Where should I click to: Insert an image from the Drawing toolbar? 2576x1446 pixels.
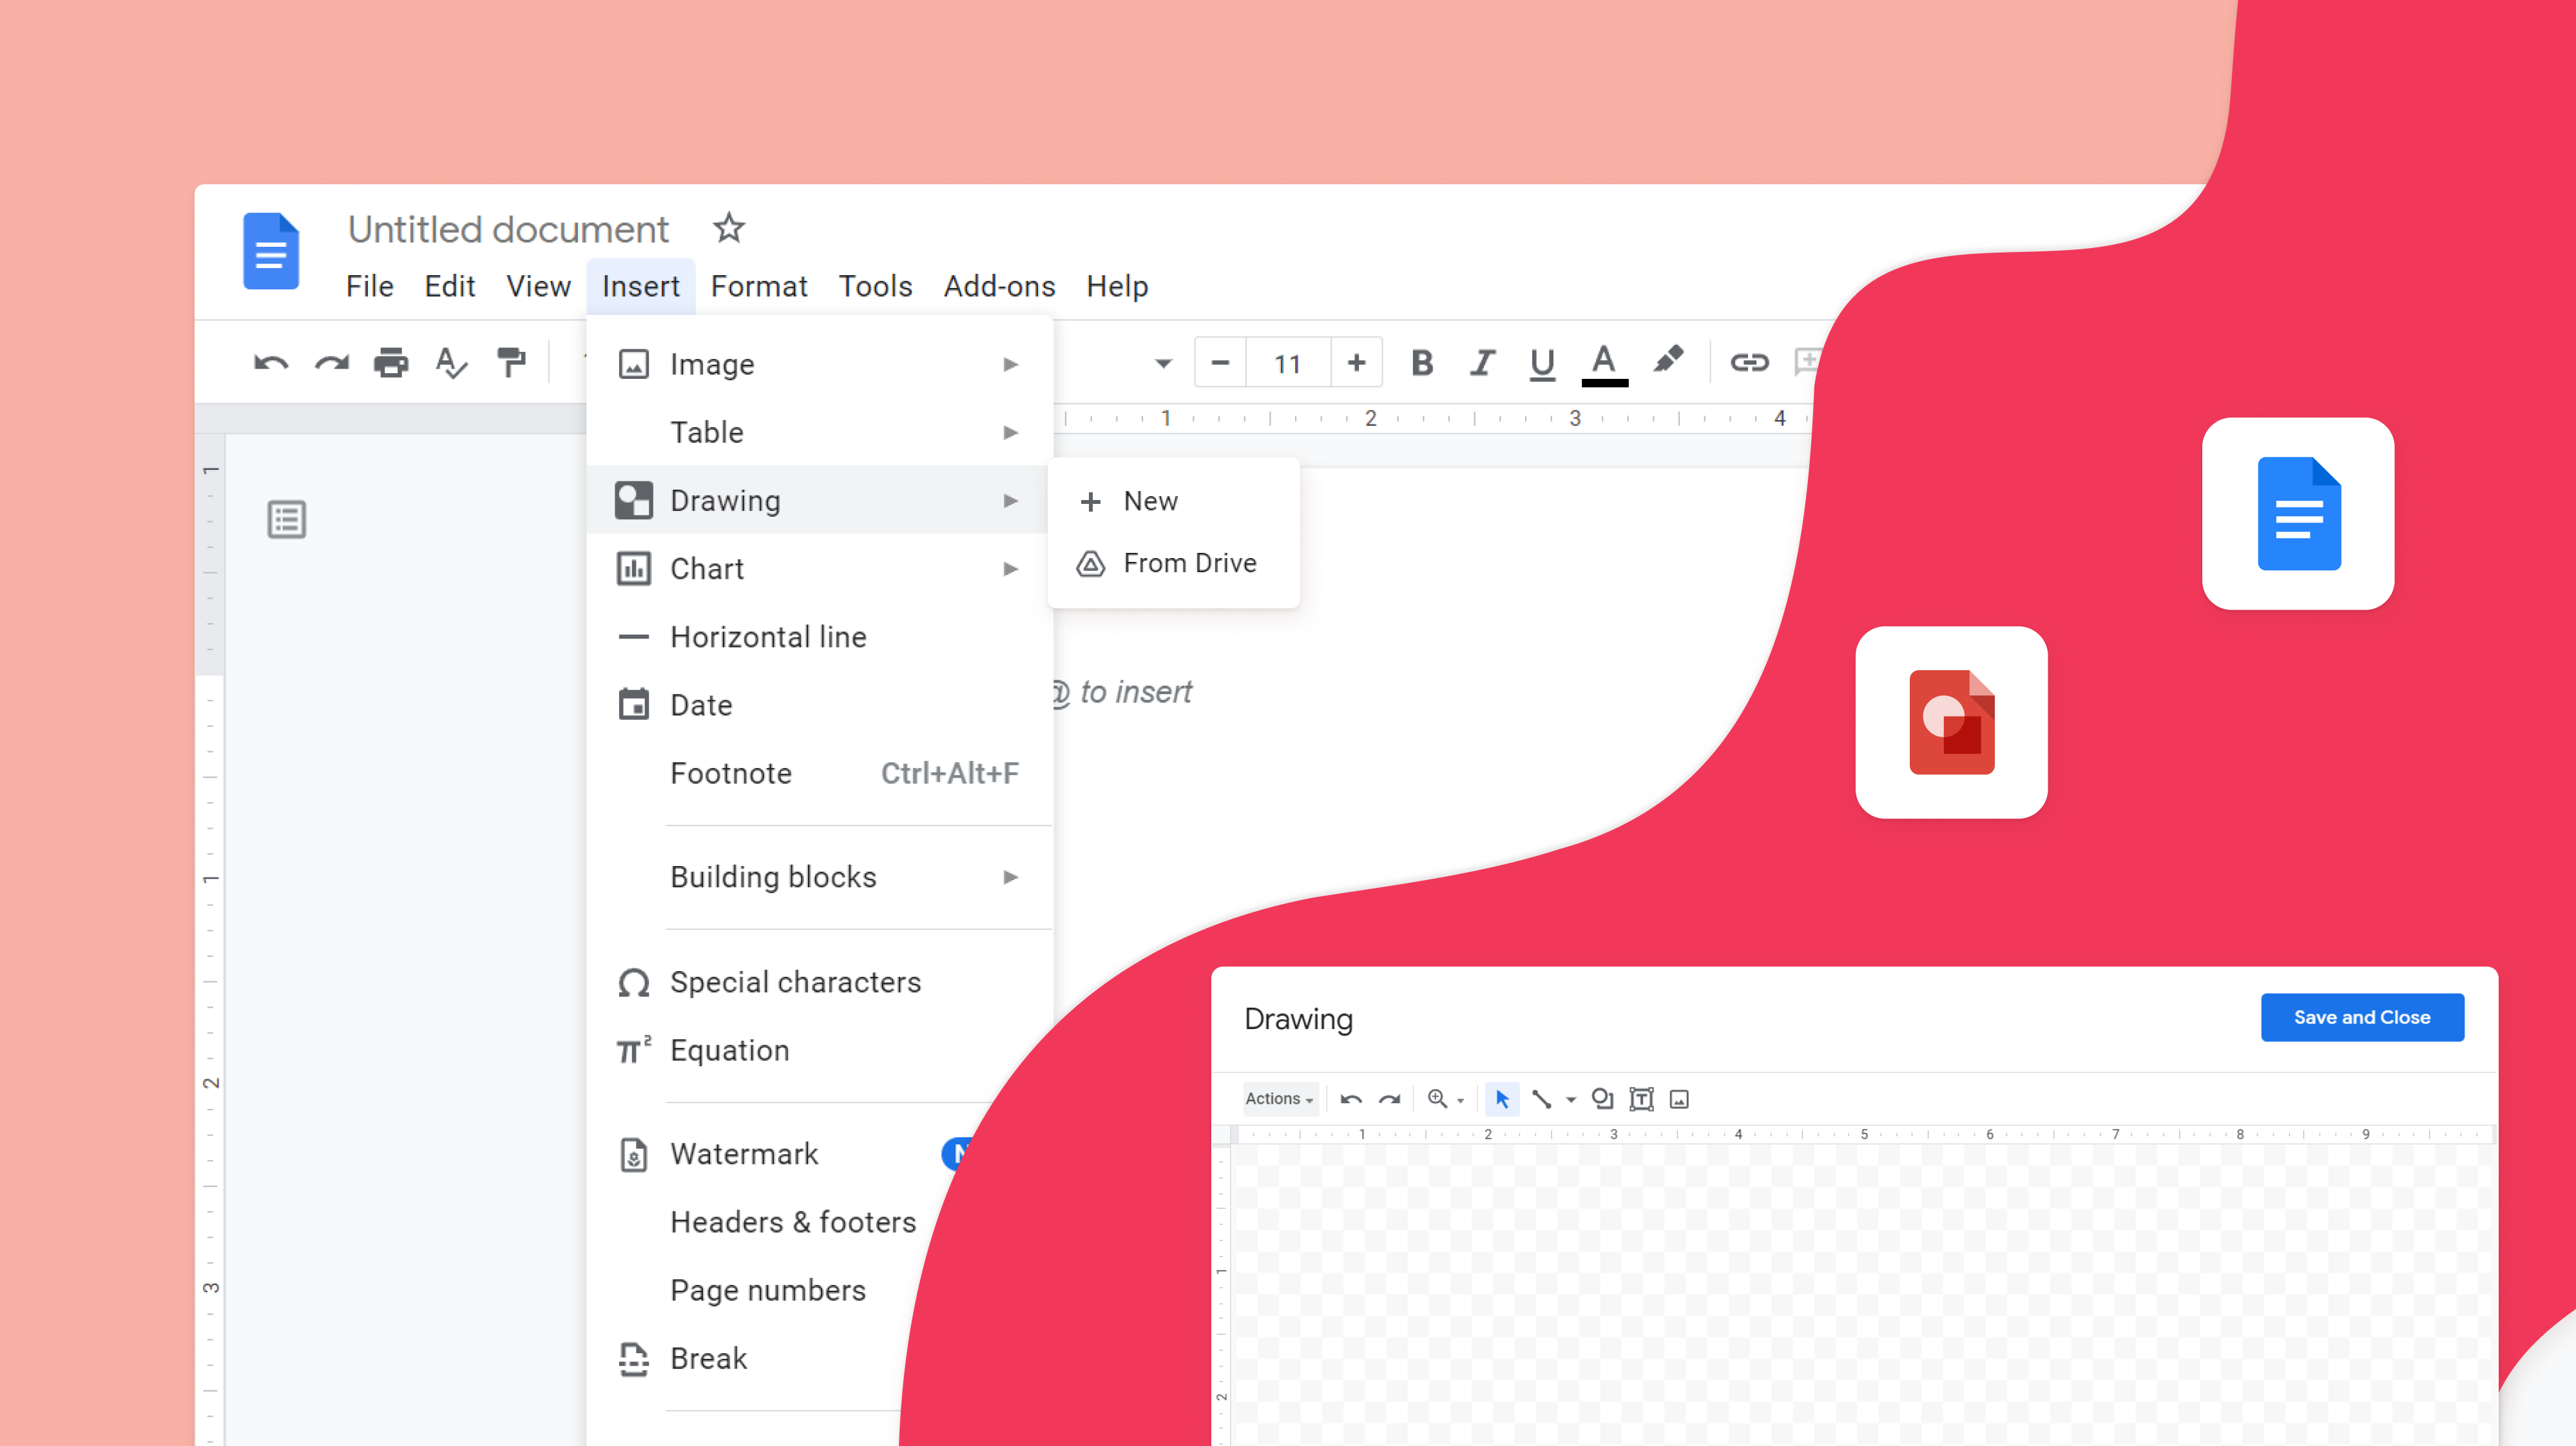click(x=1679, y=1098)
